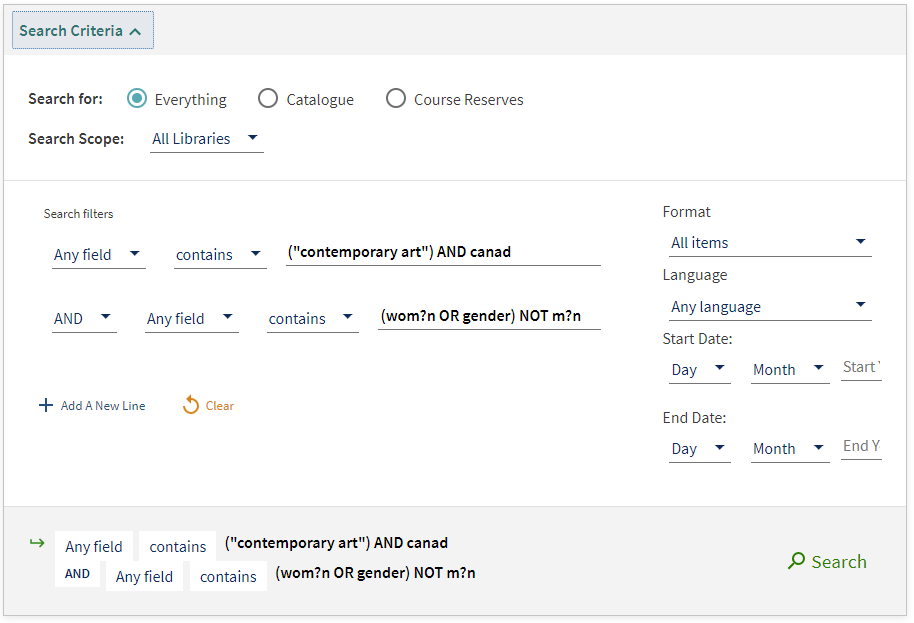Collapse Search Criteria using the chevron icon
This screenshot has width=914, height=623.
click(x=135, y=31)
